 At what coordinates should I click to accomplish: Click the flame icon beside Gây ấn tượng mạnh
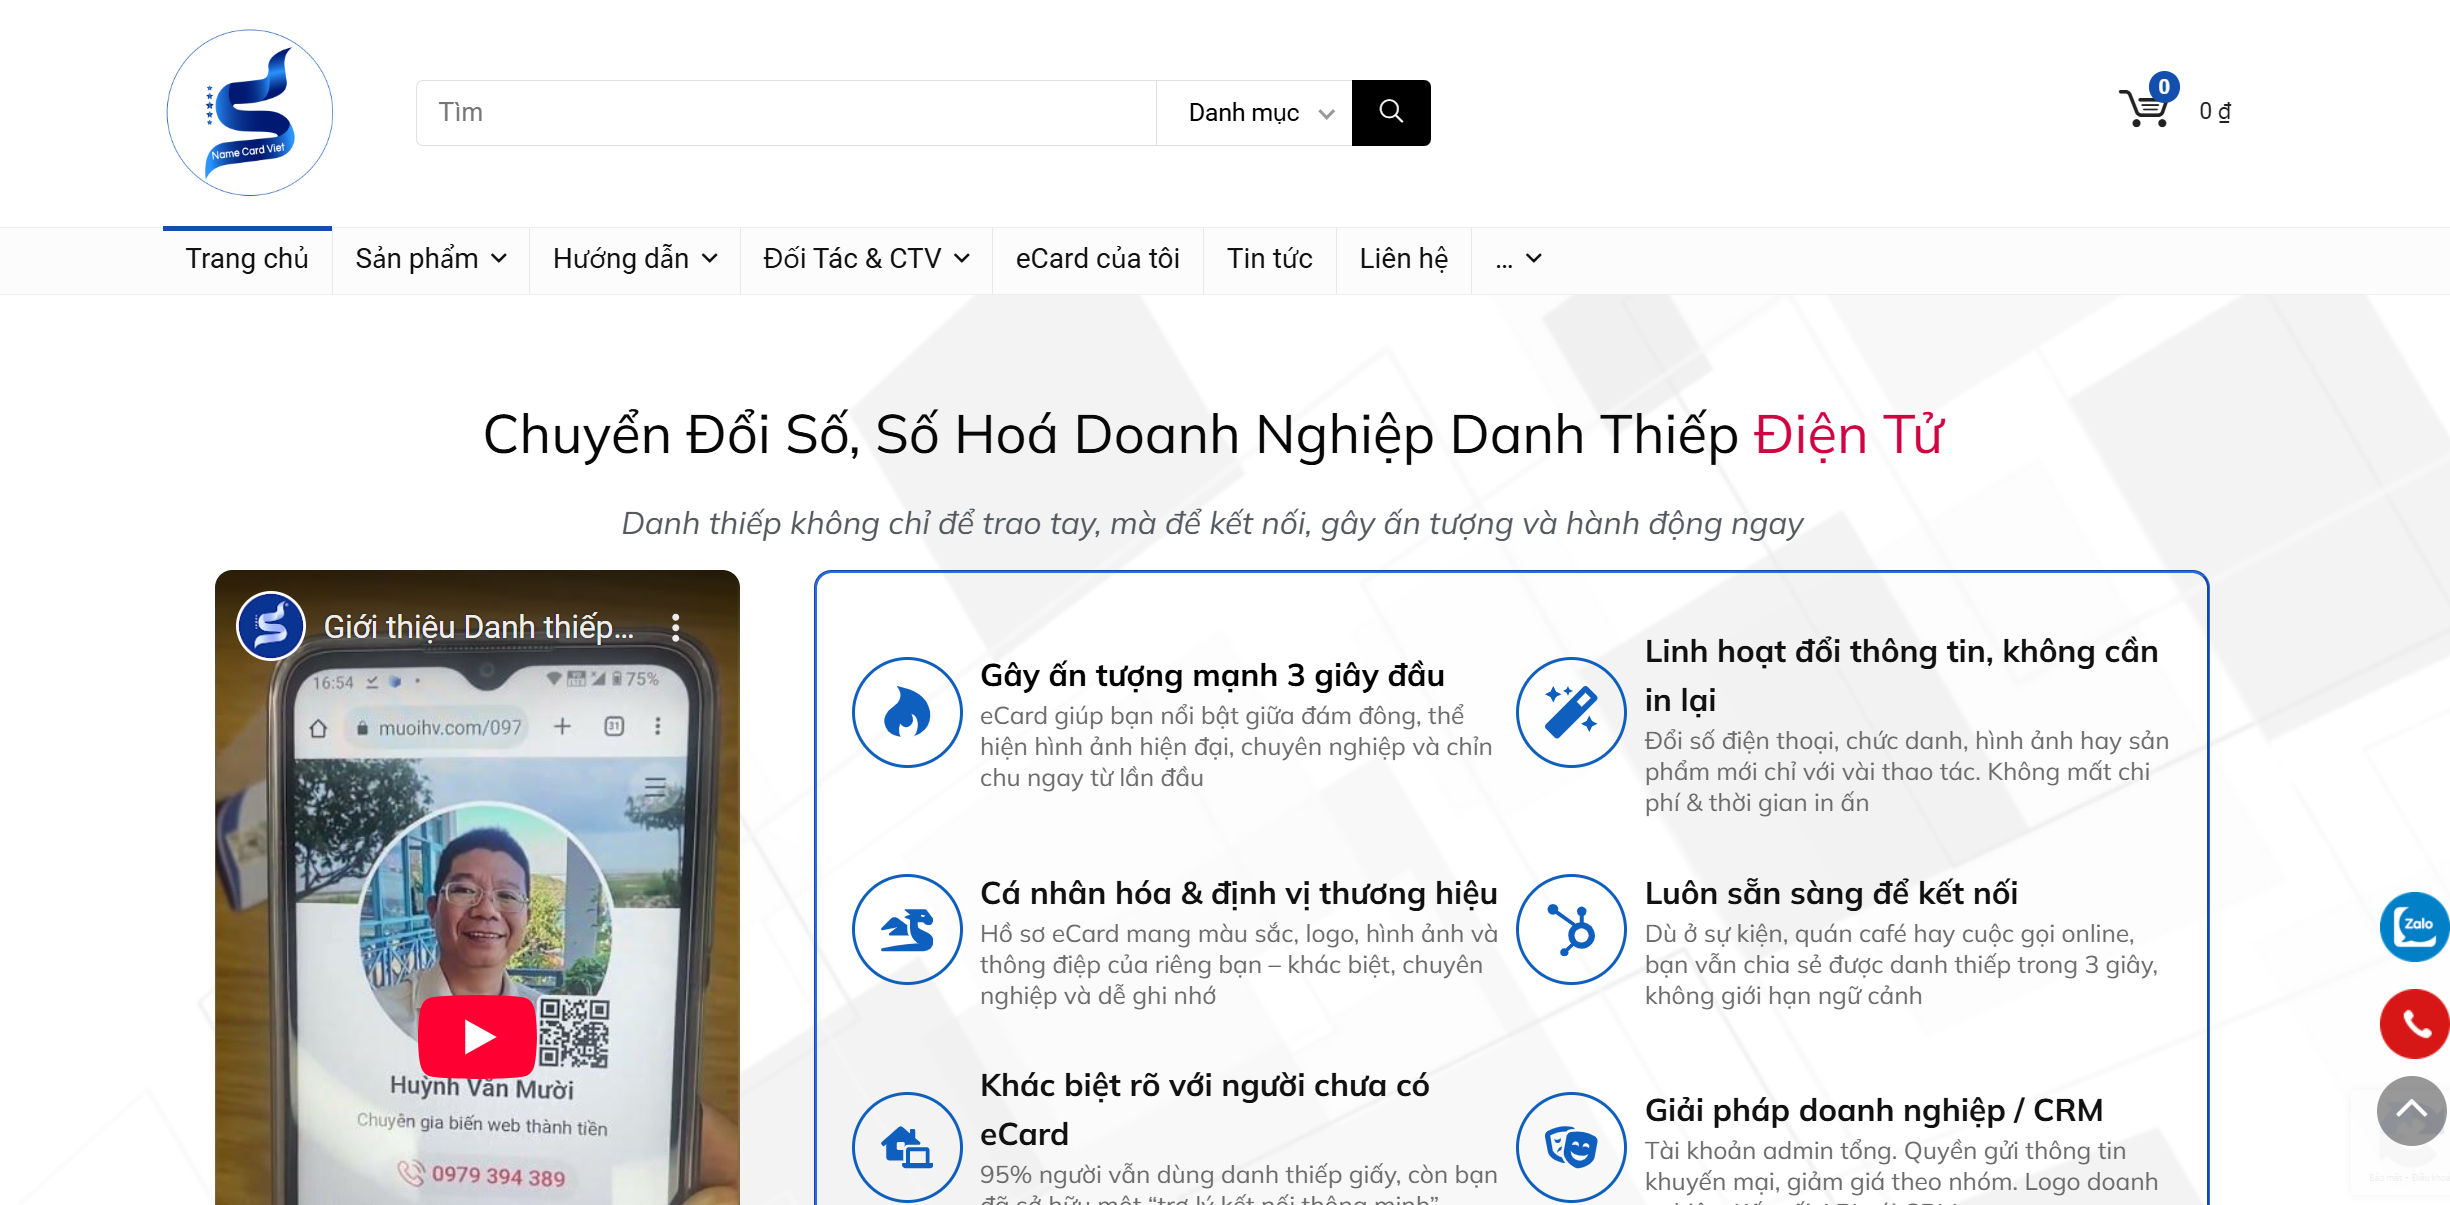coord(907,712)
